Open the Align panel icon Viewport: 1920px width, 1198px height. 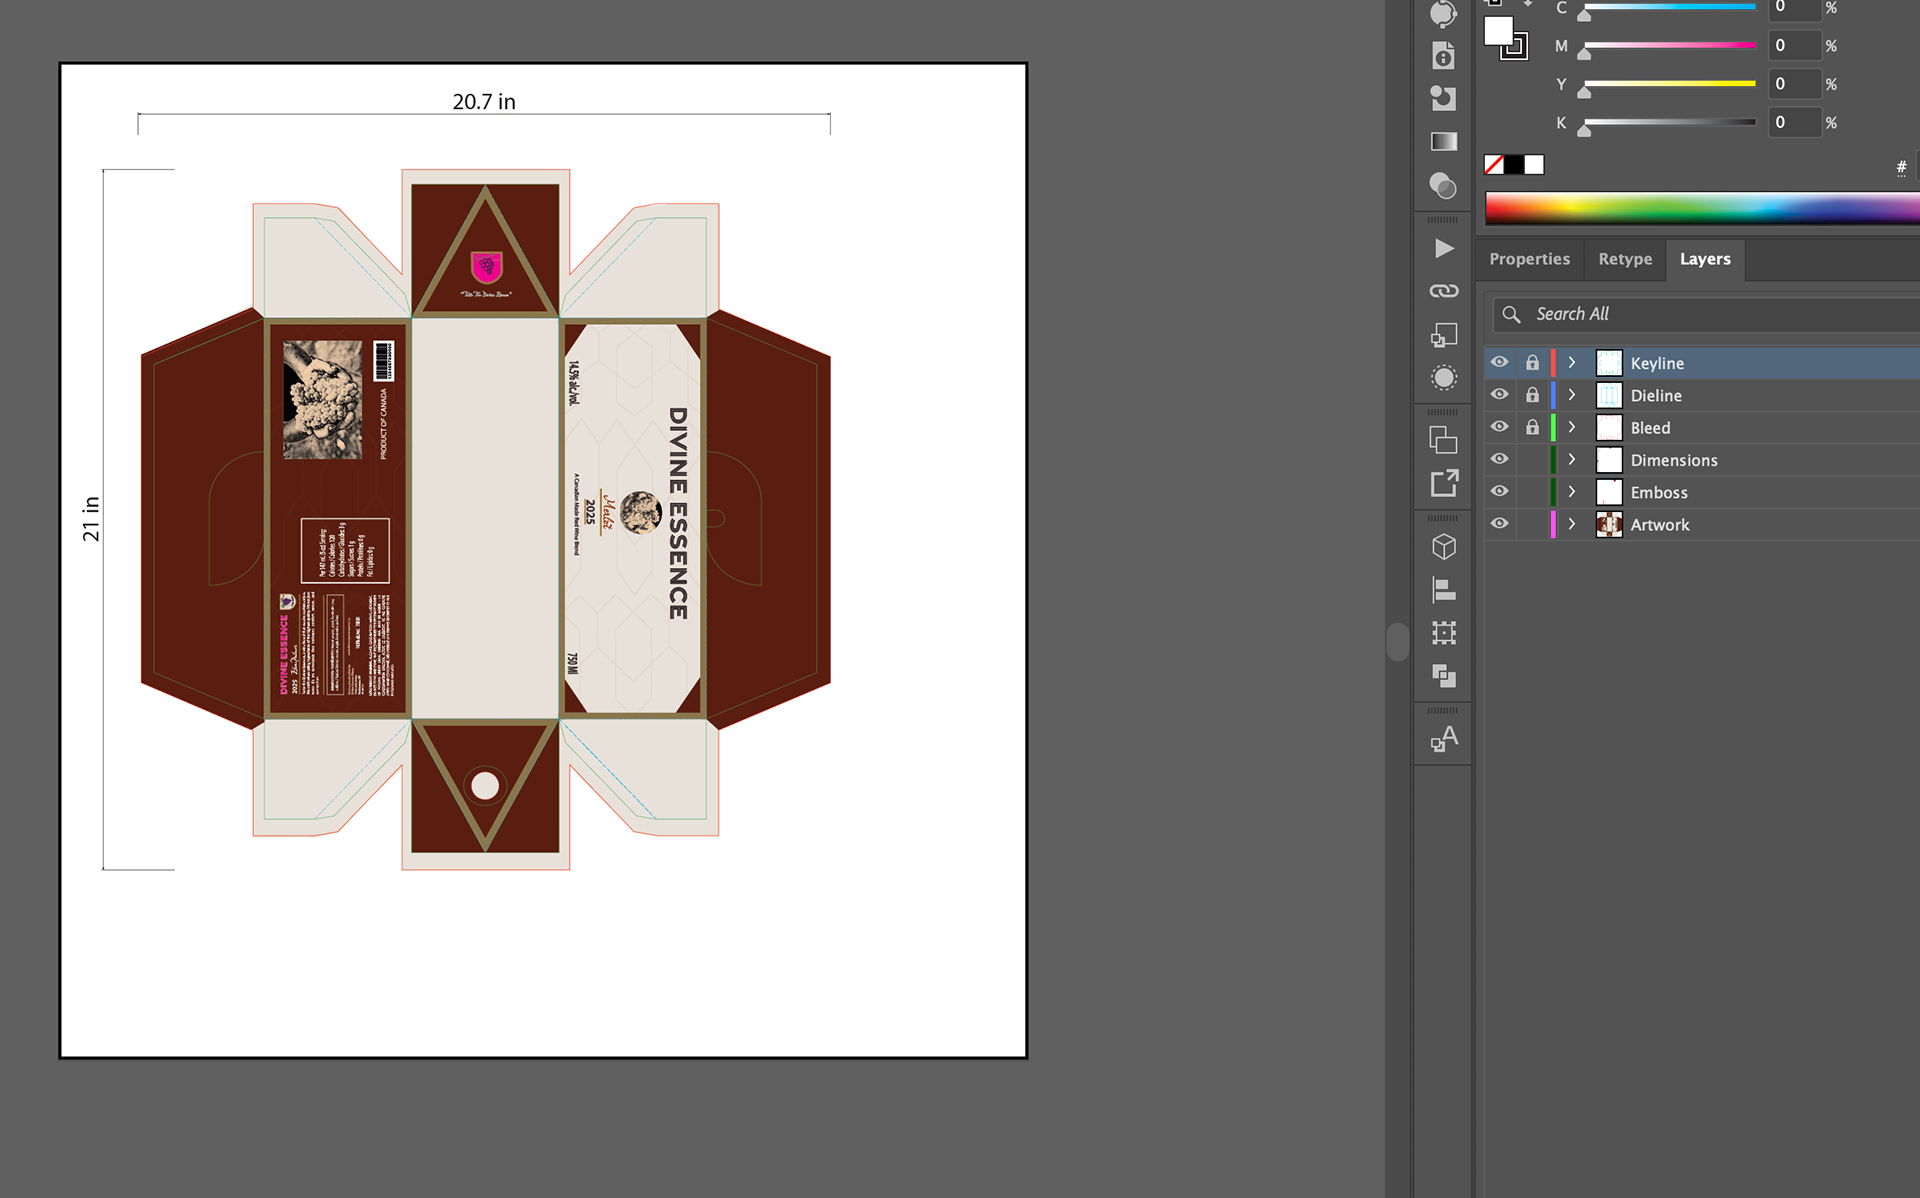[x=1444, y=590]
